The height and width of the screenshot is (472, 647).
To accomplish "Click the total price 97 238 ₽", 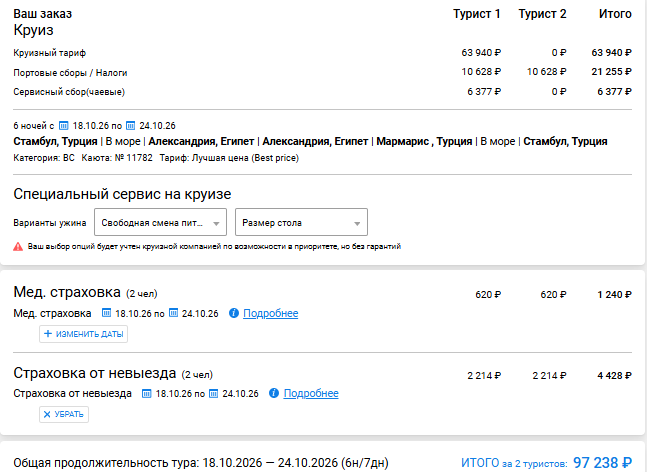I will pyautogui.click(x=602, y=463).
